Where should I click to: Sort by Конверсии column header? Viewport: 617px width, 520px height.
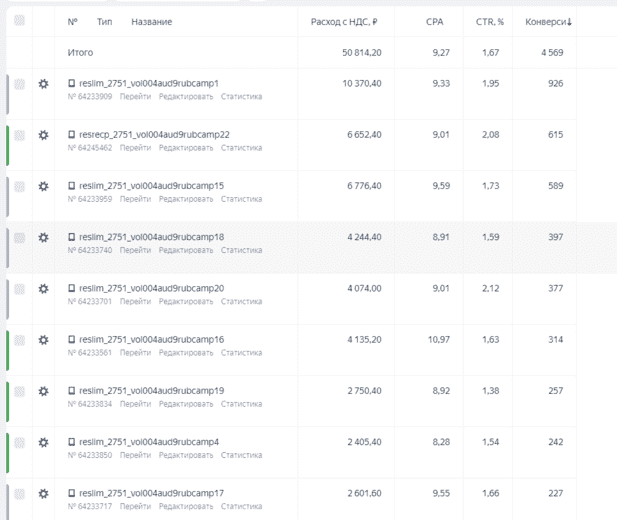pyautogui.click(x=546, y=22)
